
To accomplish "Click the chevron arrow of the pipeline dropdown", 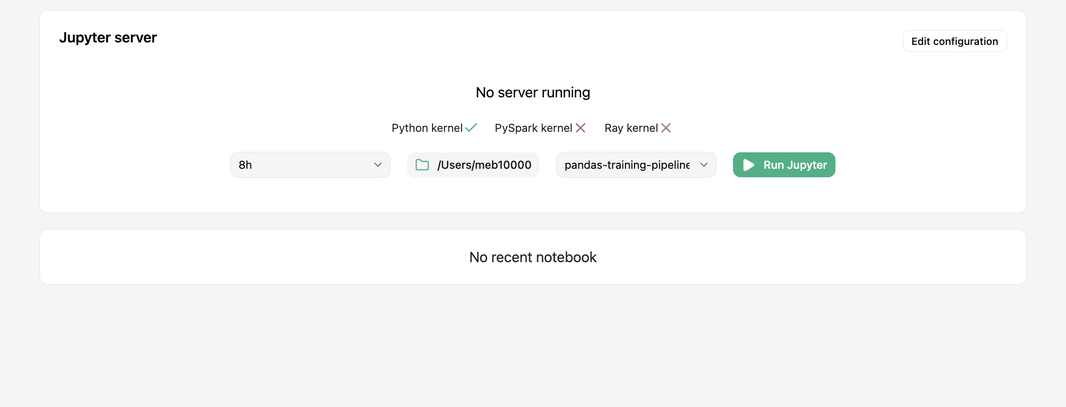I will [704, 164].
